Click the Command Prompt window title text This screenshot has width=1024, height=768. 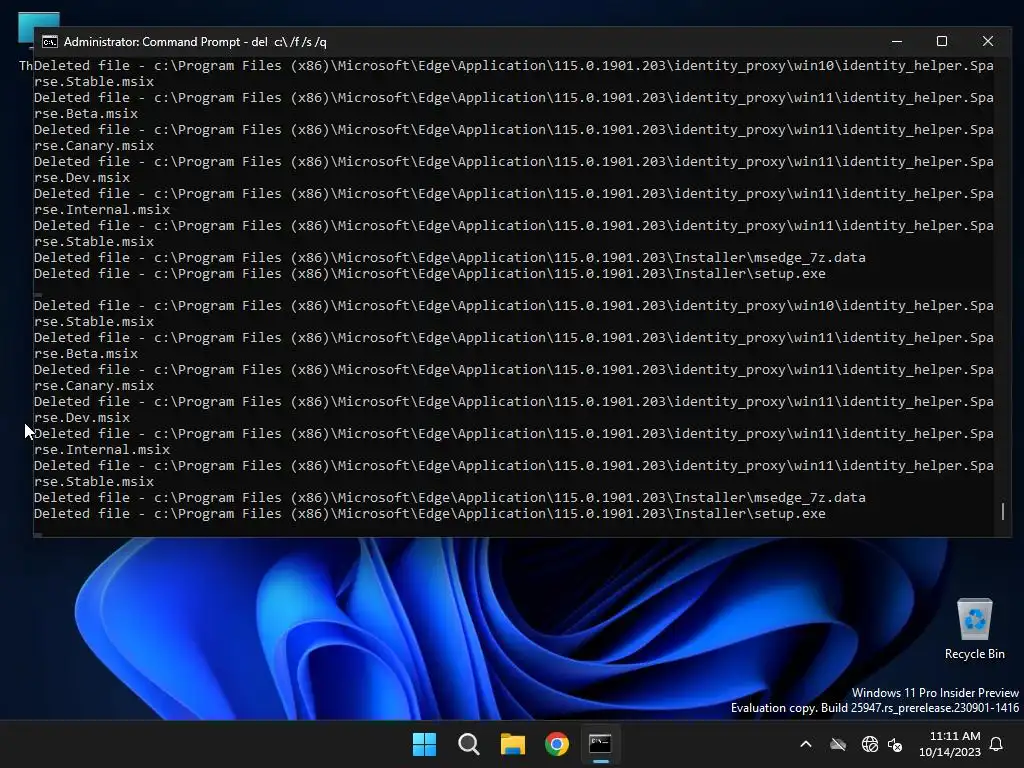pyautogui.click(x=195, y=42)
